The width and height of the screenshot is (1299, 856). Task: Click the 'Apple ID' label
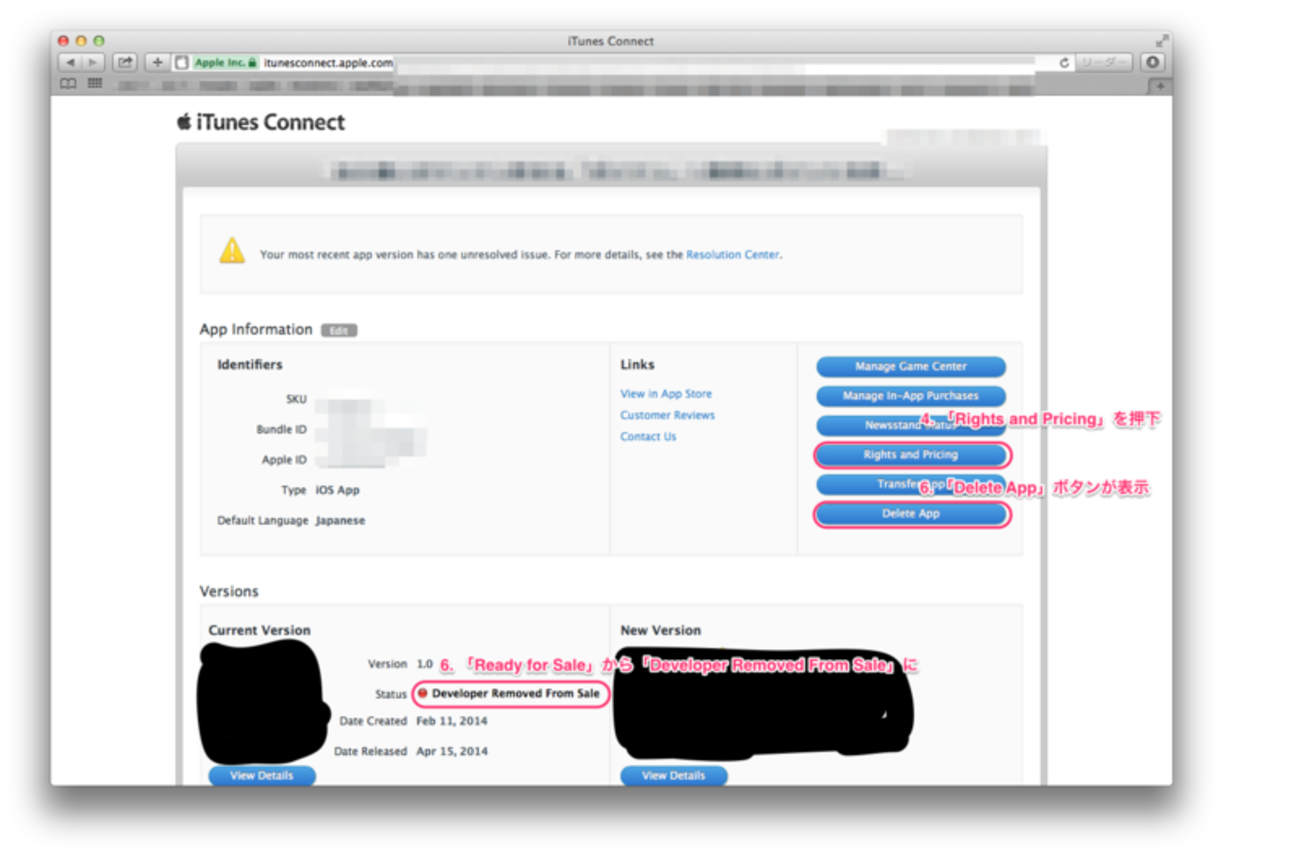284,460
